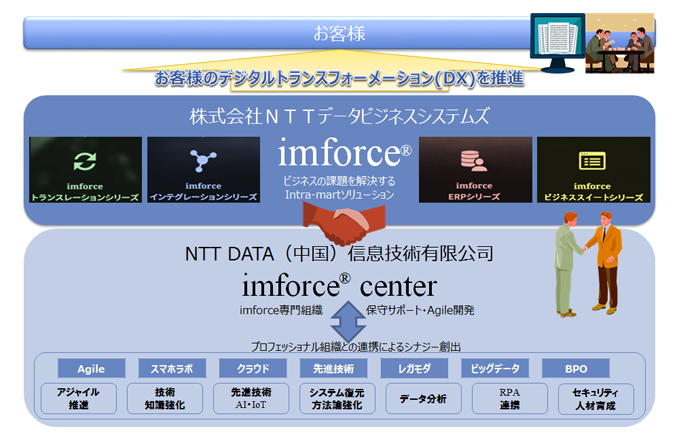Click the 株式会社NTTデータビジネスシステムズ title

point(340,116)
